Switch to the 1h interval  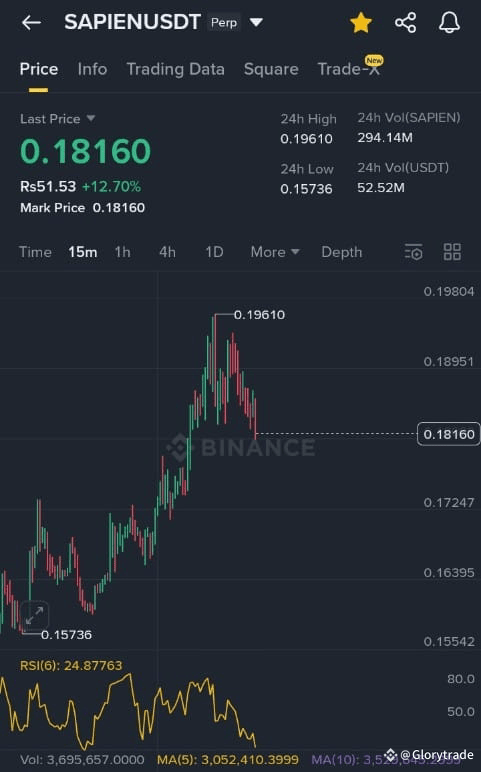123,252
